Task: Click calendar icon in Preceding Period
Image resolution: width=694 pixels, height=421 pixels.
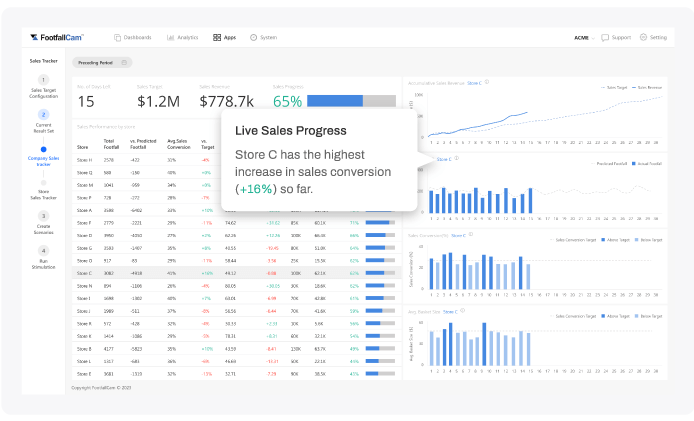Action: (124, 62)
